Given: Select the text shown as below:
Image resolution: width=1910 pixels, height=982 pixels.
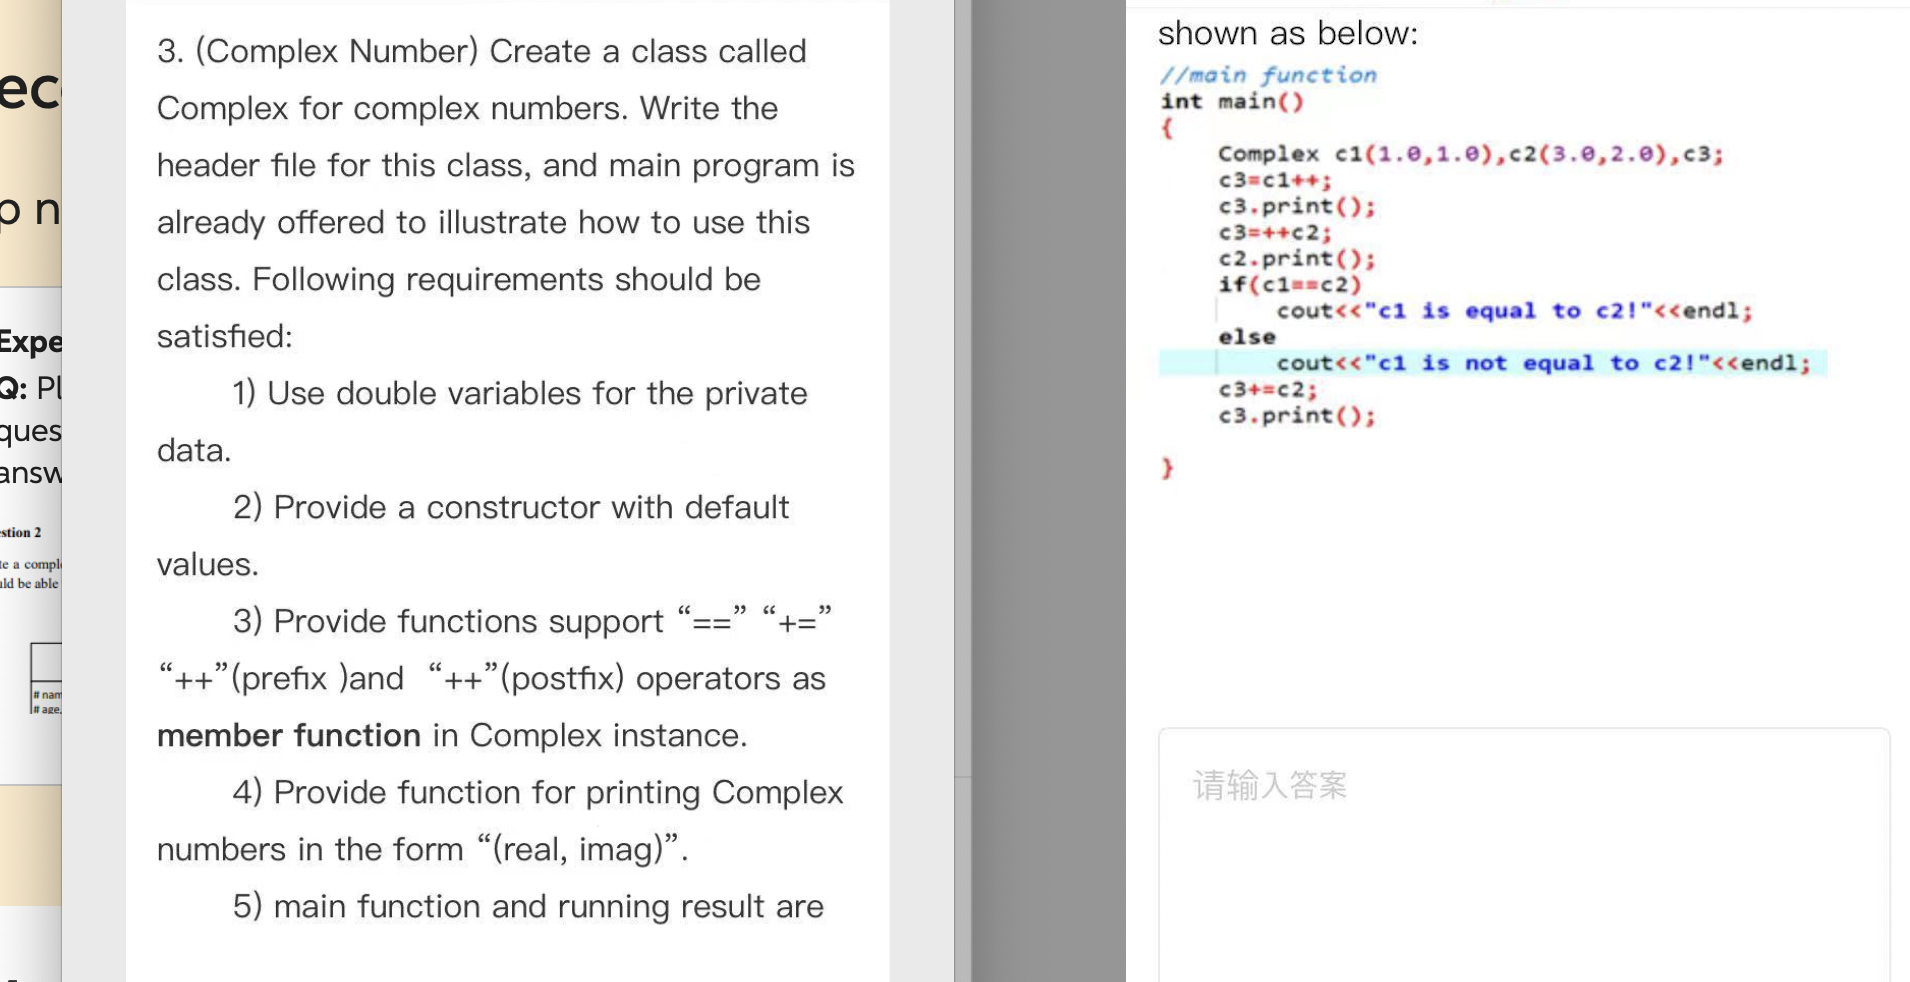Looking at the screenshot, I should click(x=1287, y=33).
